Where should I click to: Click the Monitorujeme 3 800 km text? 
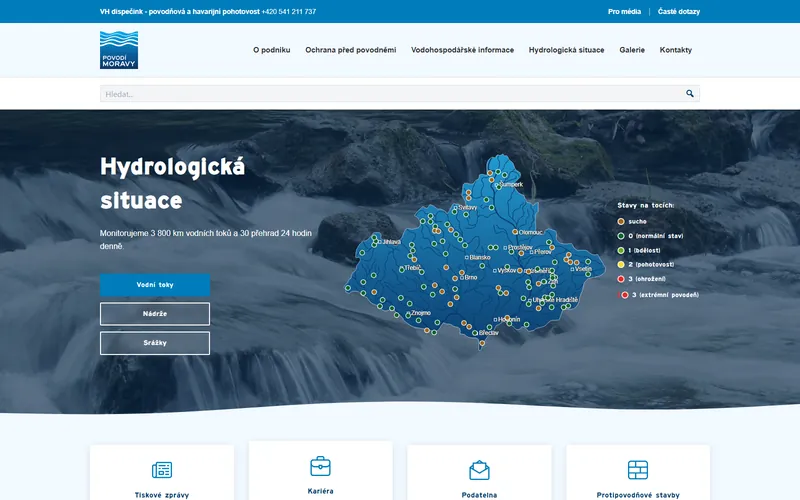[x=206, y=239]
